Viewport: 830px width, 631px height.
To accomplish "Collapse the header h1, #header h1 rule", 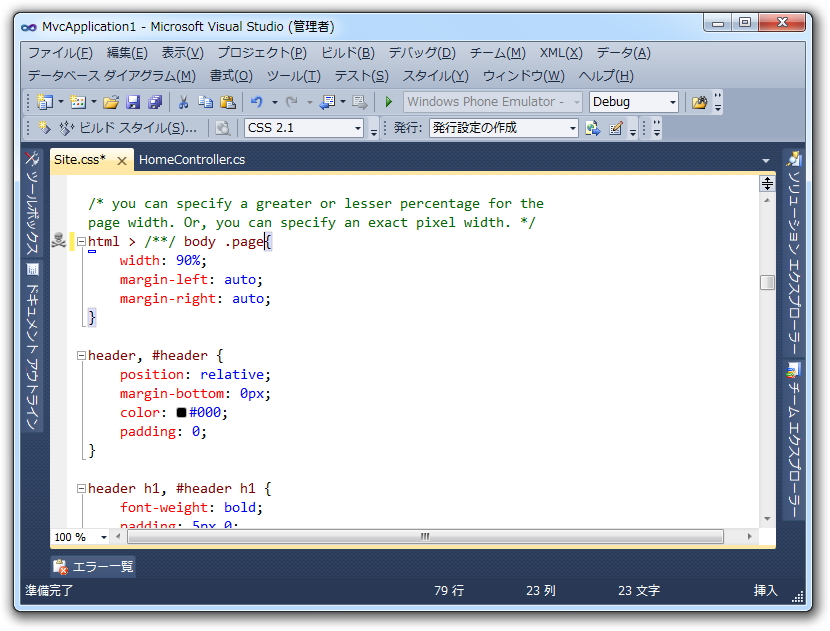I will tap(81, 488).
